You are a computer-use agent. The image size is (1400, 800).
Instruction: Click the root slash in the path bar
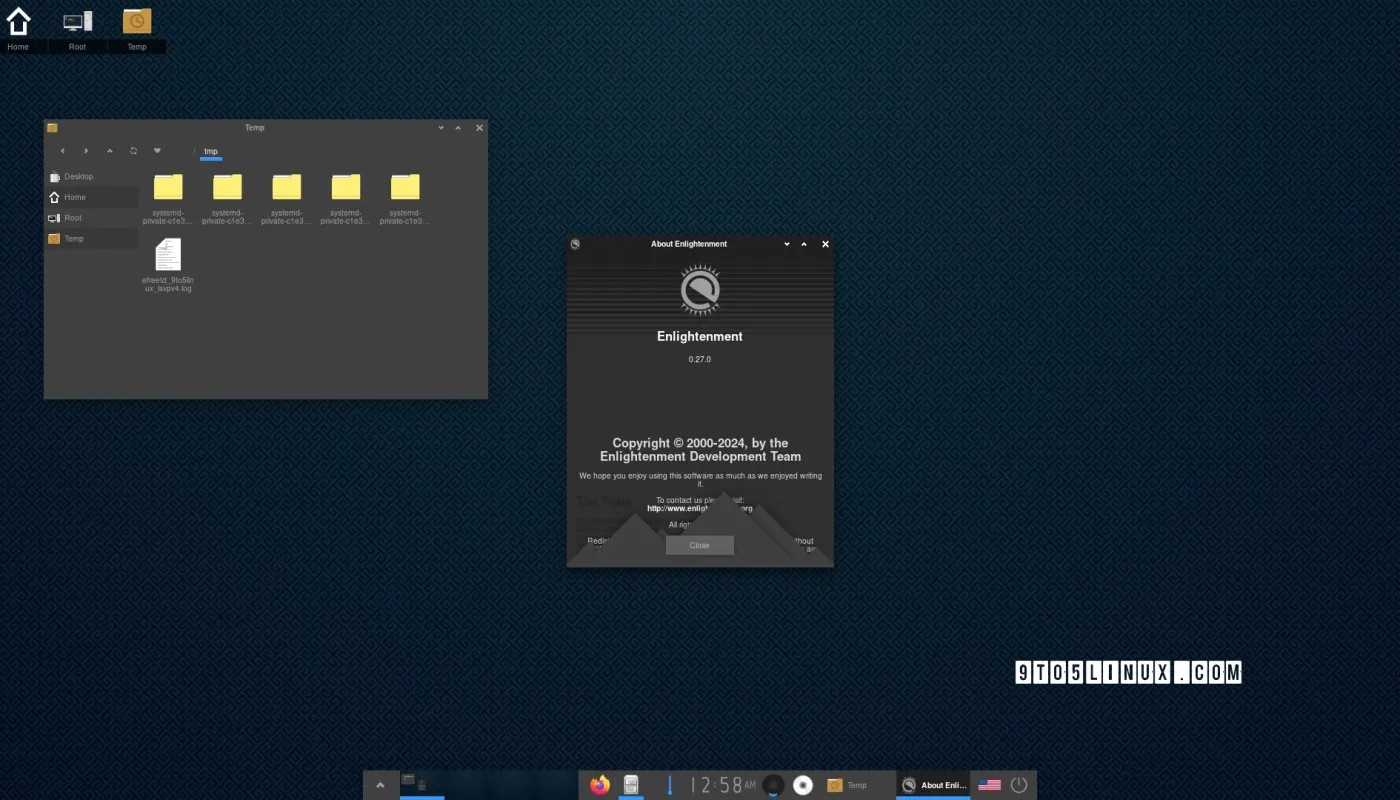(x=194, y=152)
